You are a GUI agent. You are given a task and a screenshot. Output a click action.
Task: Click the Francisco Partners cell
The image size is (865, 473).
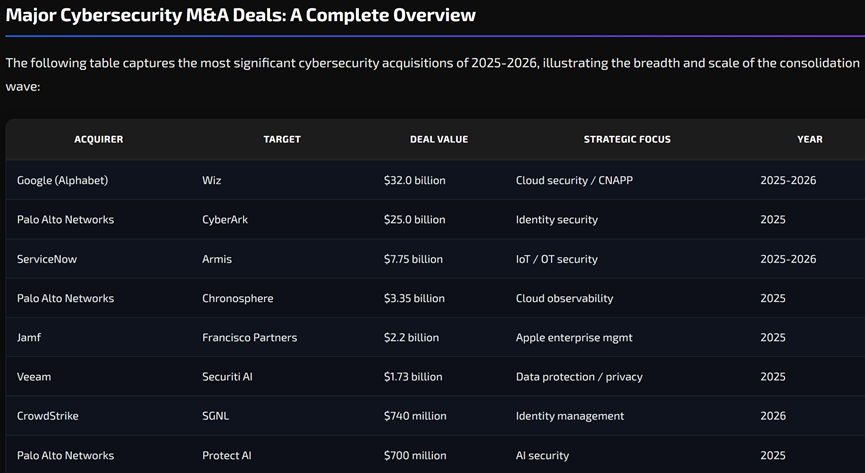pyautogui.click(x=249, y=337)
